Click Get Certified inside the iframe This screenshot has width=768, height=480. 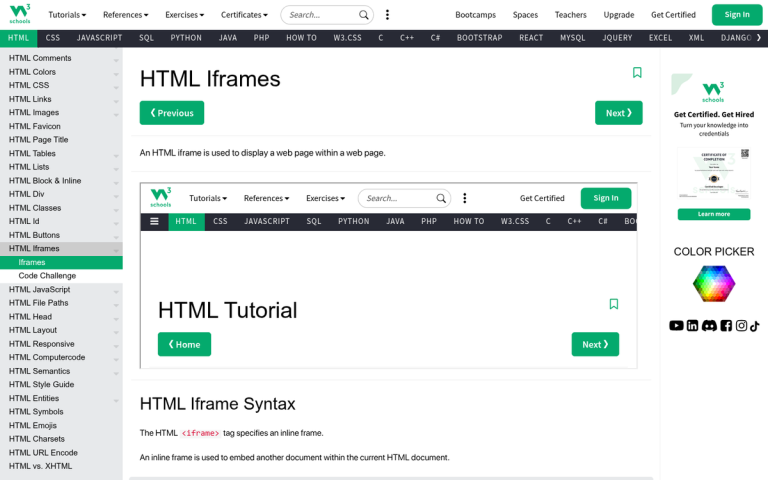pyautogui.click(x=542, y=198)
